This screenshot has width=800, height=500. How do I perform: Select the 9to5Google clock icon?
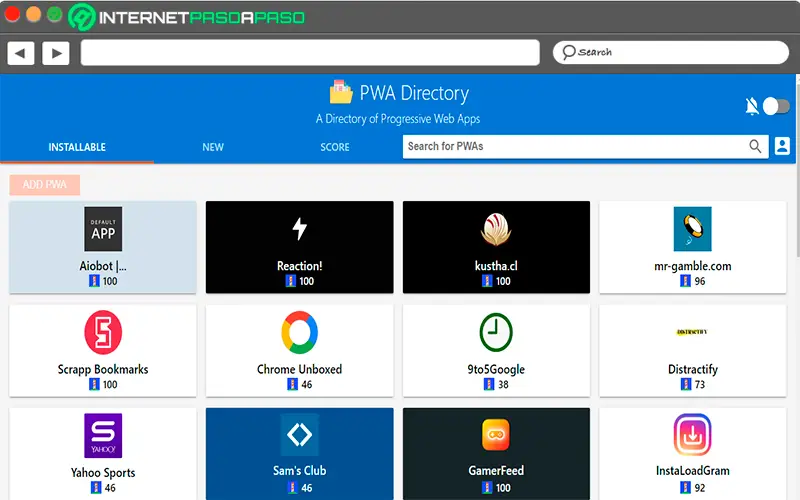[496, 332]
